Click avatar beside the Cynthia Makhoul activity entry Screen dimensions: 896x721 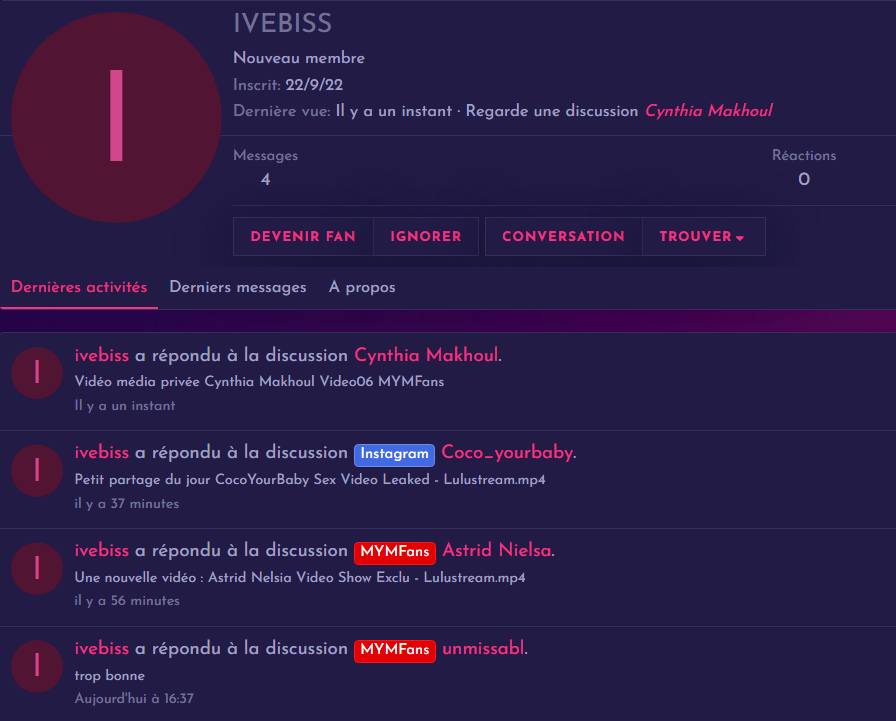(37, 373)
